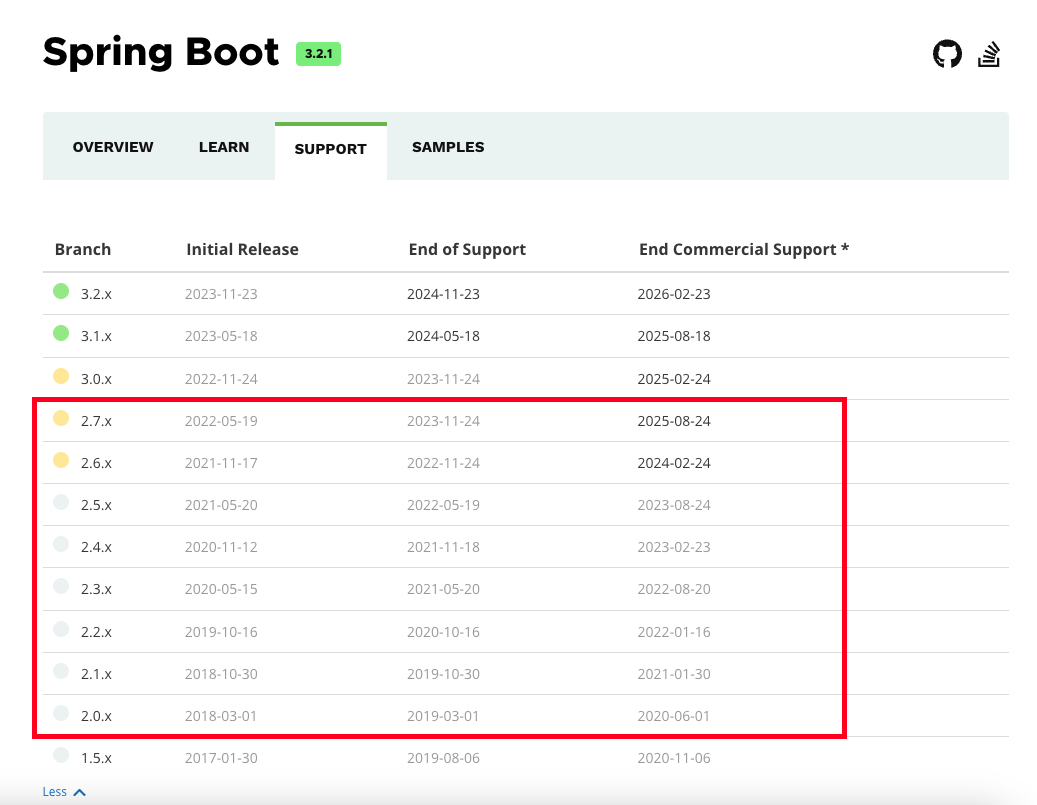The width and height of the screenshot is (1037, 805).
Task: Open the GitHub repository icon
Action: point(947,54)
